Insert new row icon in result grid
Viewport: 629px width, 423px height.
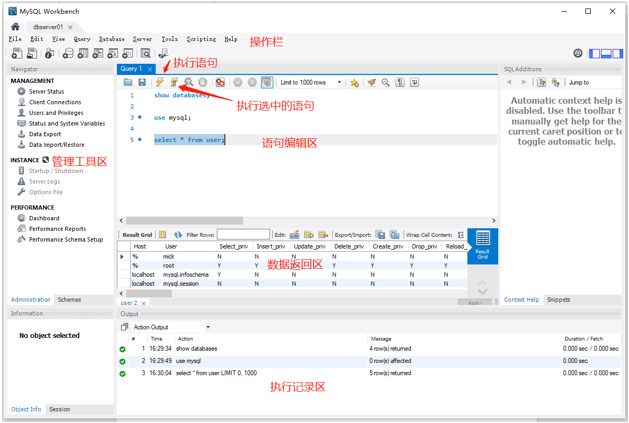pyautogui.click(x=308, y=234)
